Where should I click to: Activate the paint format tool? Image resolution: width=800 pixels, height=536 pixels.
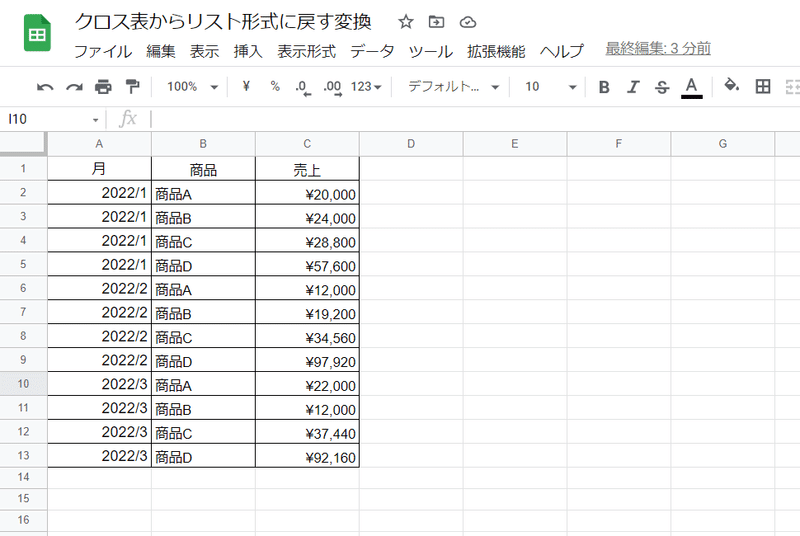[x=132, y=87]
